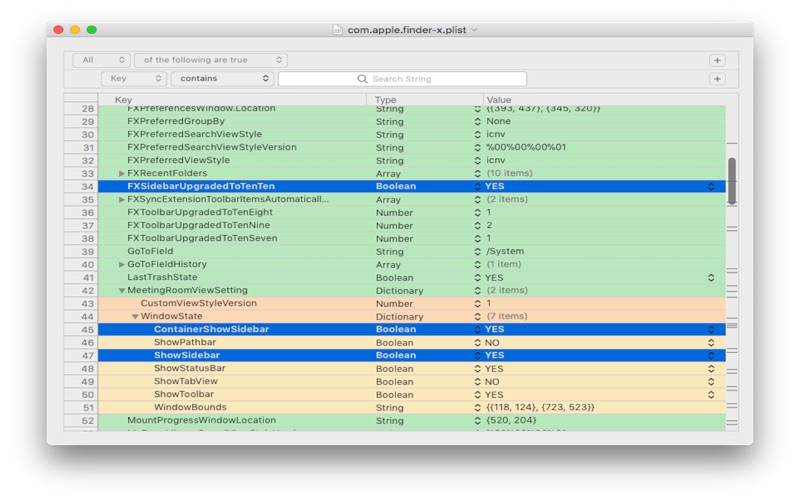Select the LastTrashState key
Screen dimensions: 800x500
coord(162,277)
